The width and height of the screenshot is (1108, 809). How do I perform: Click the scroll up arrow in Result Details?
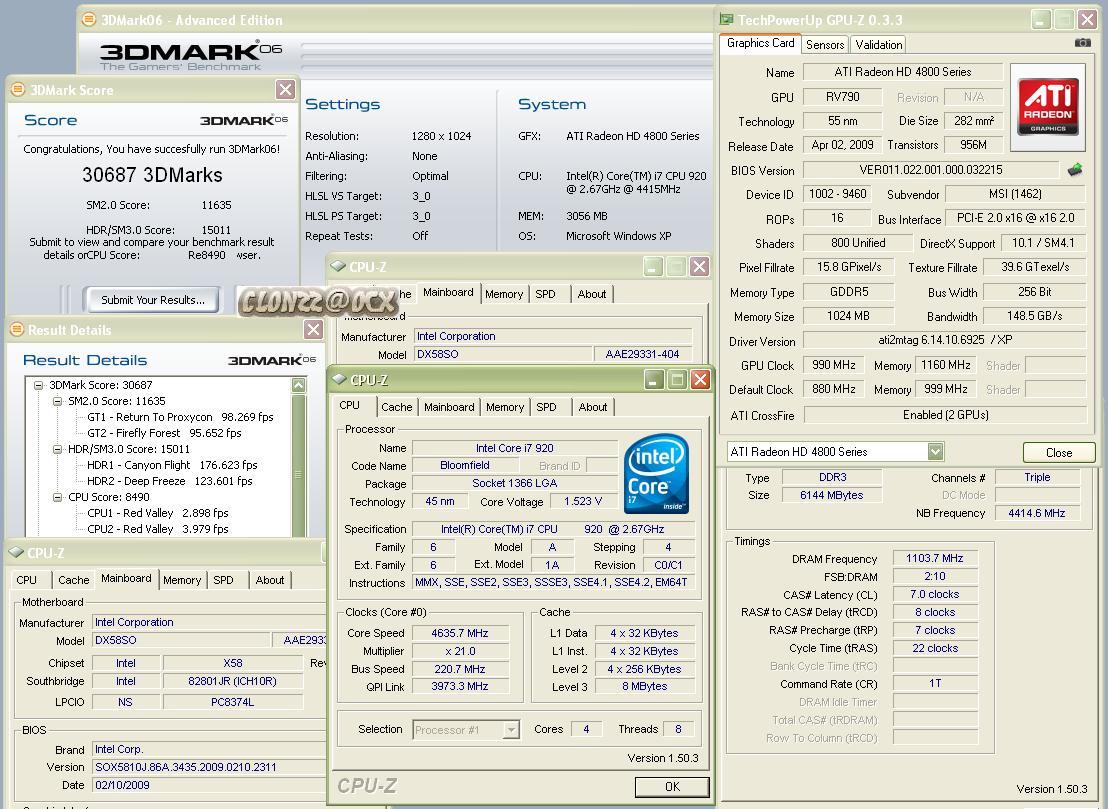pyautogui.click(x=299, y=385)
